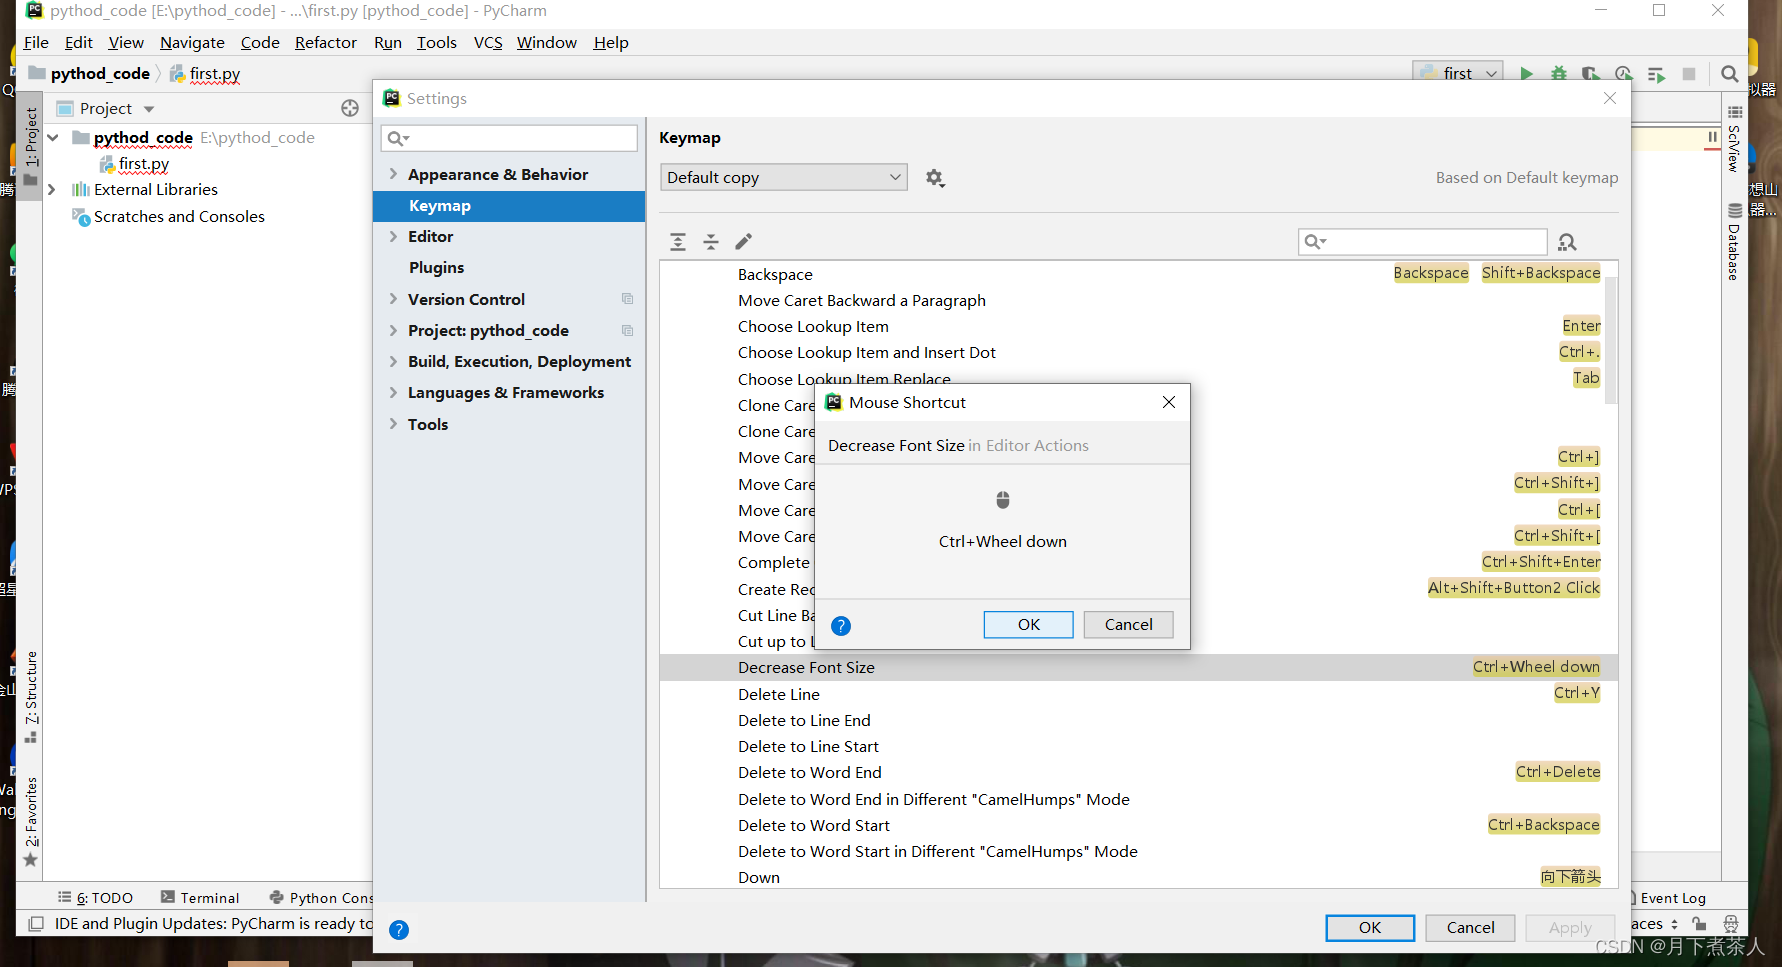Click the Expand All actions icon
1782x967 pixels.
[678, 242]
